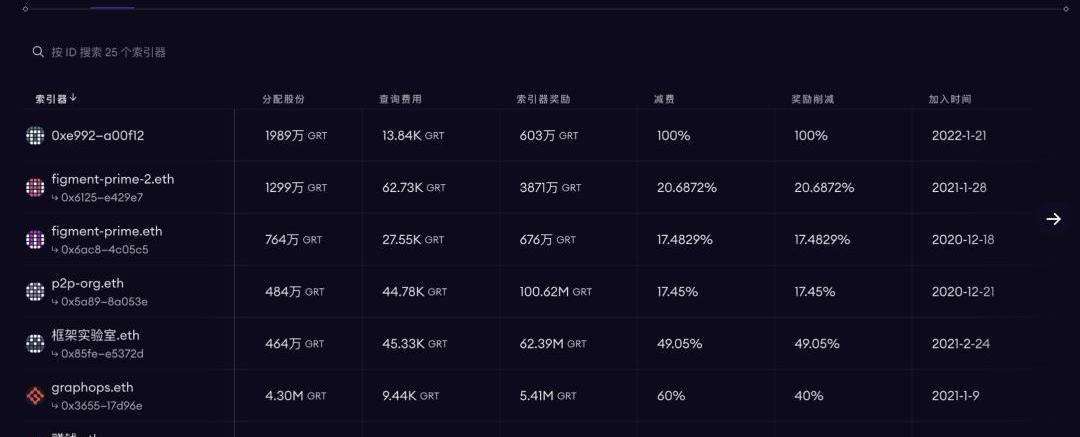Sort by 查询费用 column header
The height and width of the screenshot is (437, 1080).
[400, 99]
